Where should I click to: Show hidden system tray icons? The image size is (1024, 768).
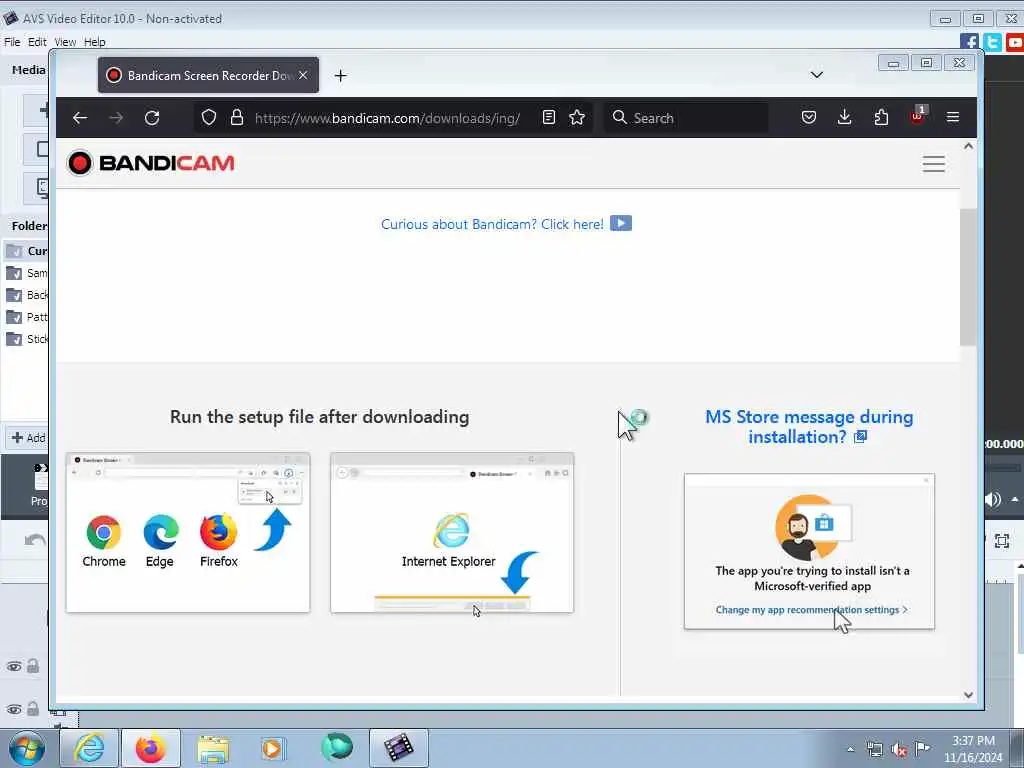850,750
